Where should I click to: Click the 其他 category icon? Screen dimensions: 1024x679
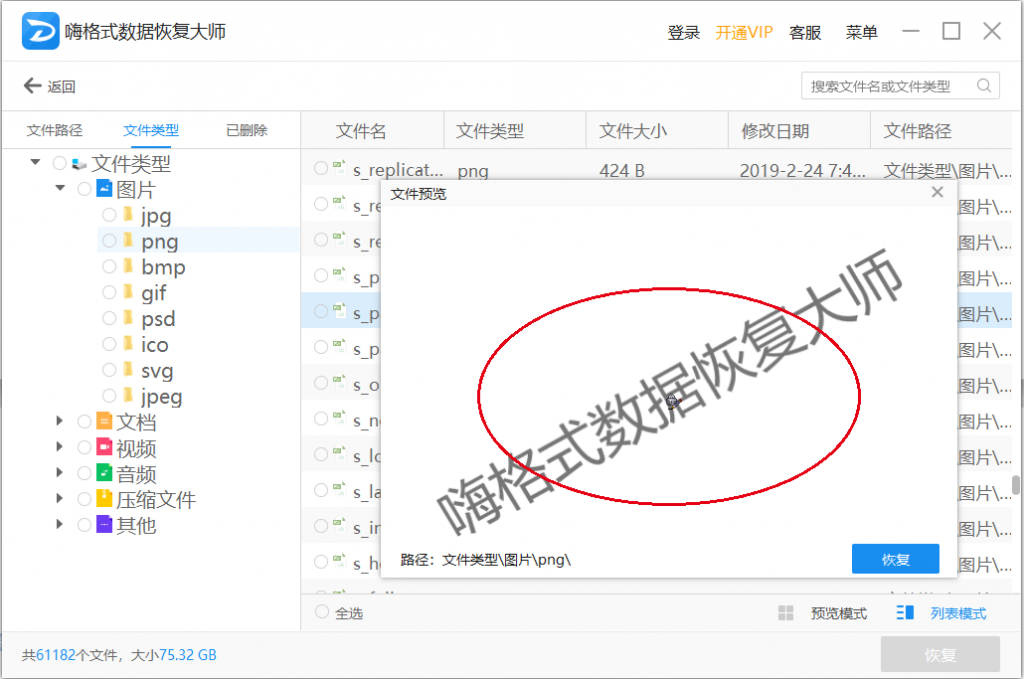point(104,524)
